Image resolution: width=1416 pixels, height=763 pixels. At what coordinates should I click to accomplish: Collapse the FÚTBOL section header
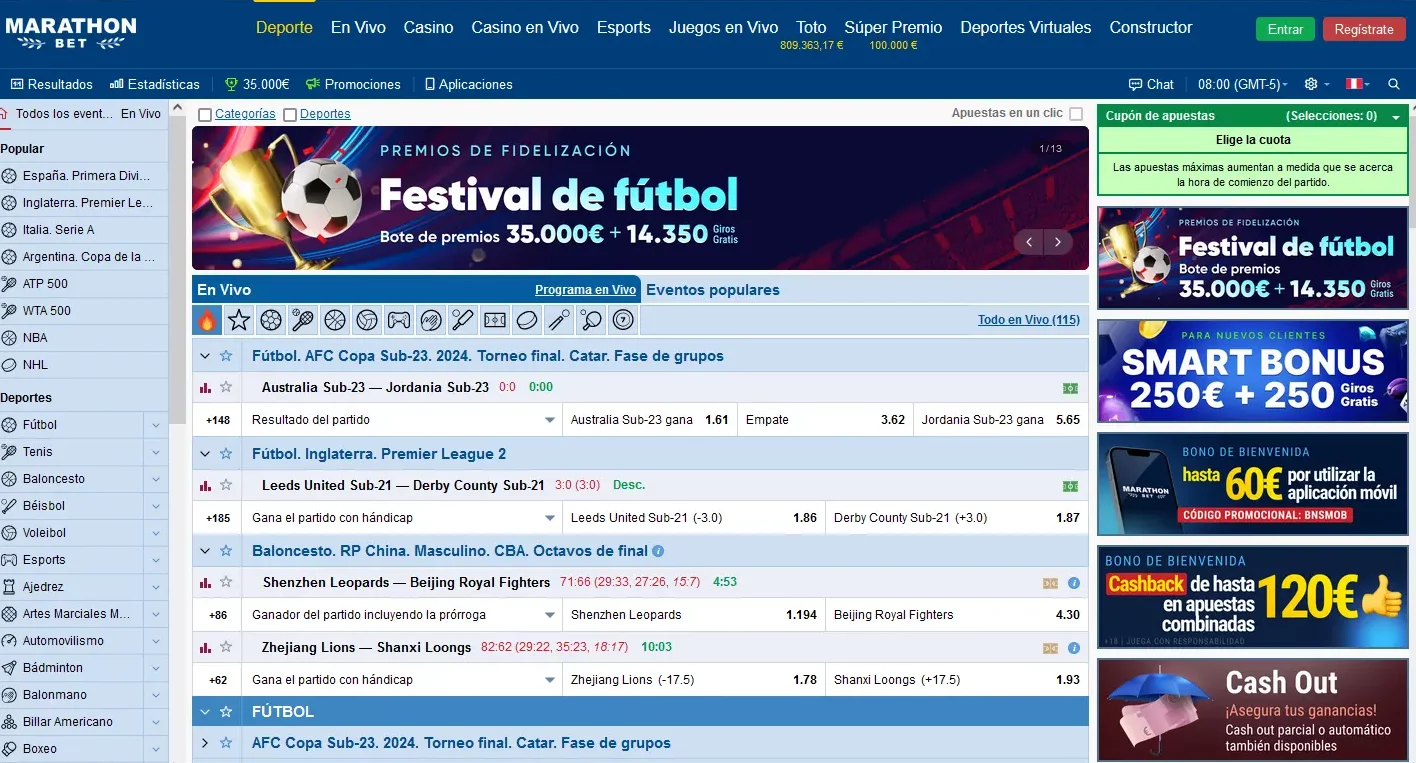pyautogui.click(x=205, y=712)
